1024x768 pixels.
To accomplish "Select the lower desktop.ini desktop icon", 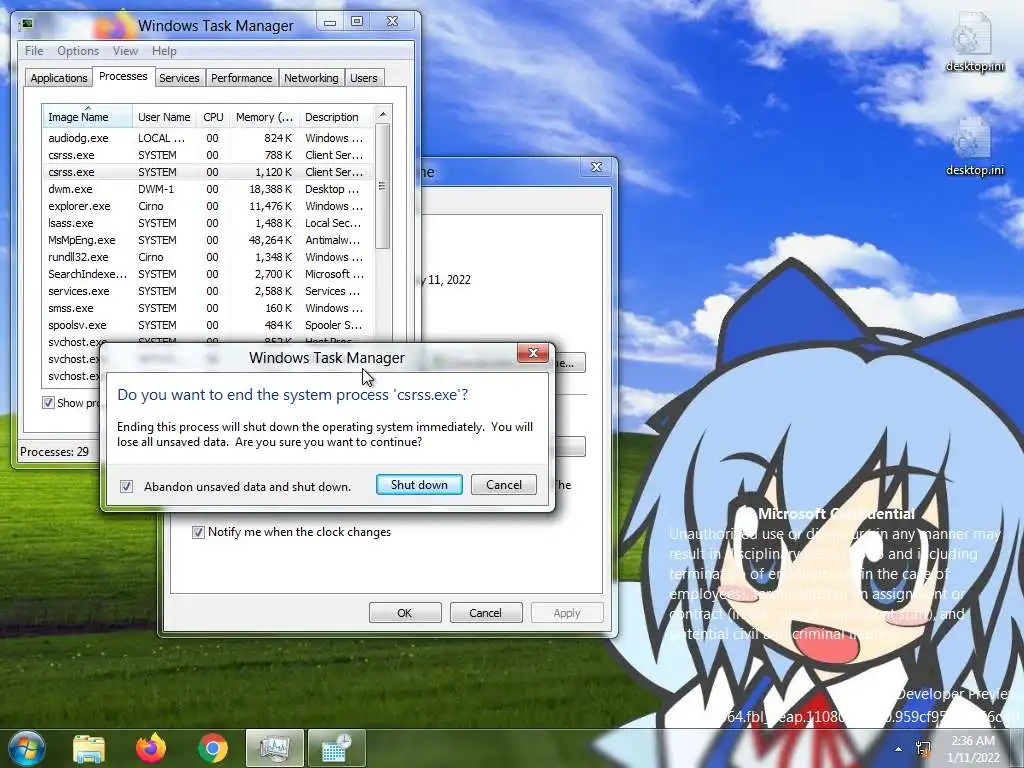I will point(974,146).
